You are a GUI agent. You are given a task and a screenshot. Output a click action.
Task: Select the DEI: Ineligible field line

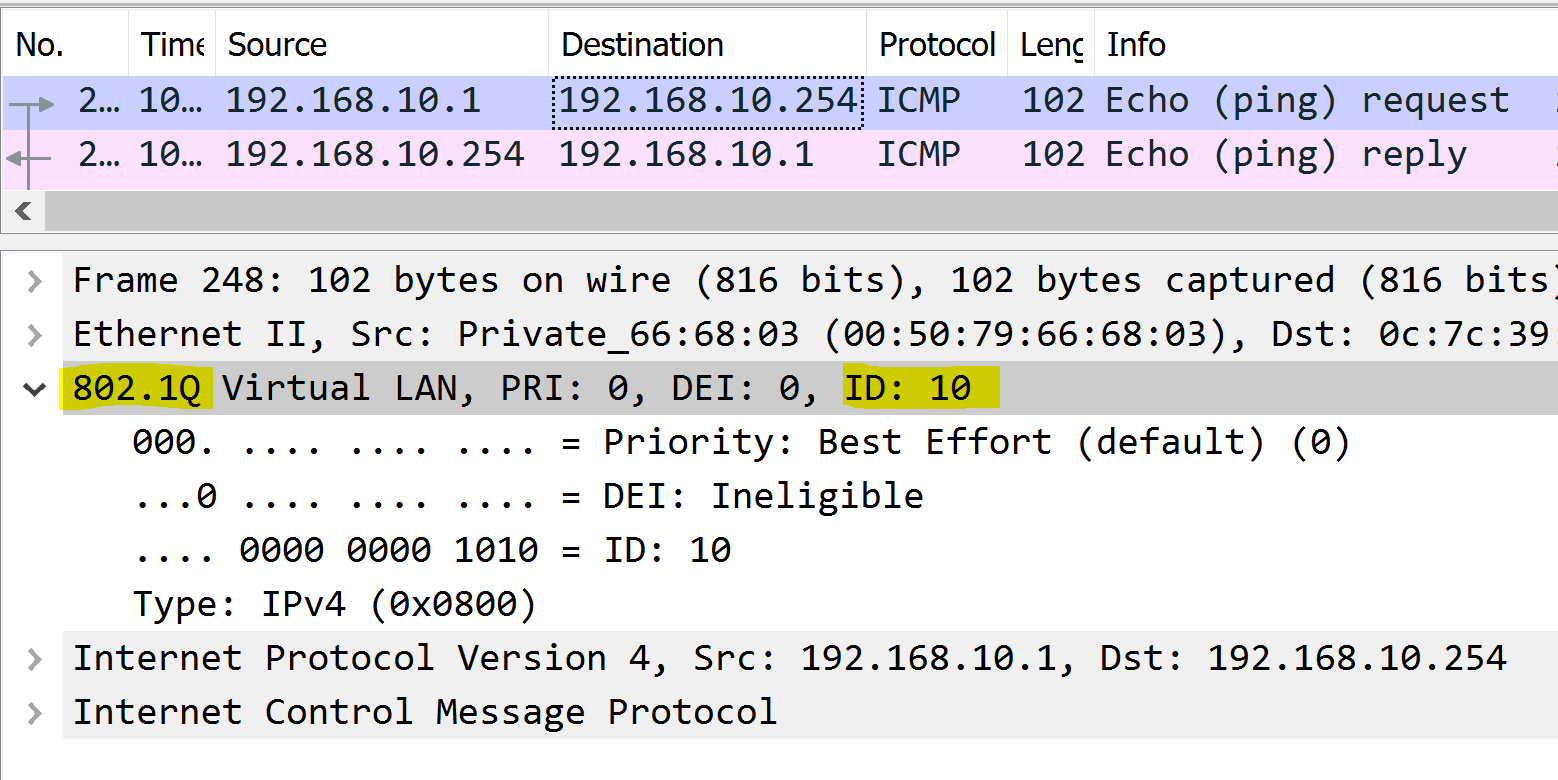click(x=528, y=497)
